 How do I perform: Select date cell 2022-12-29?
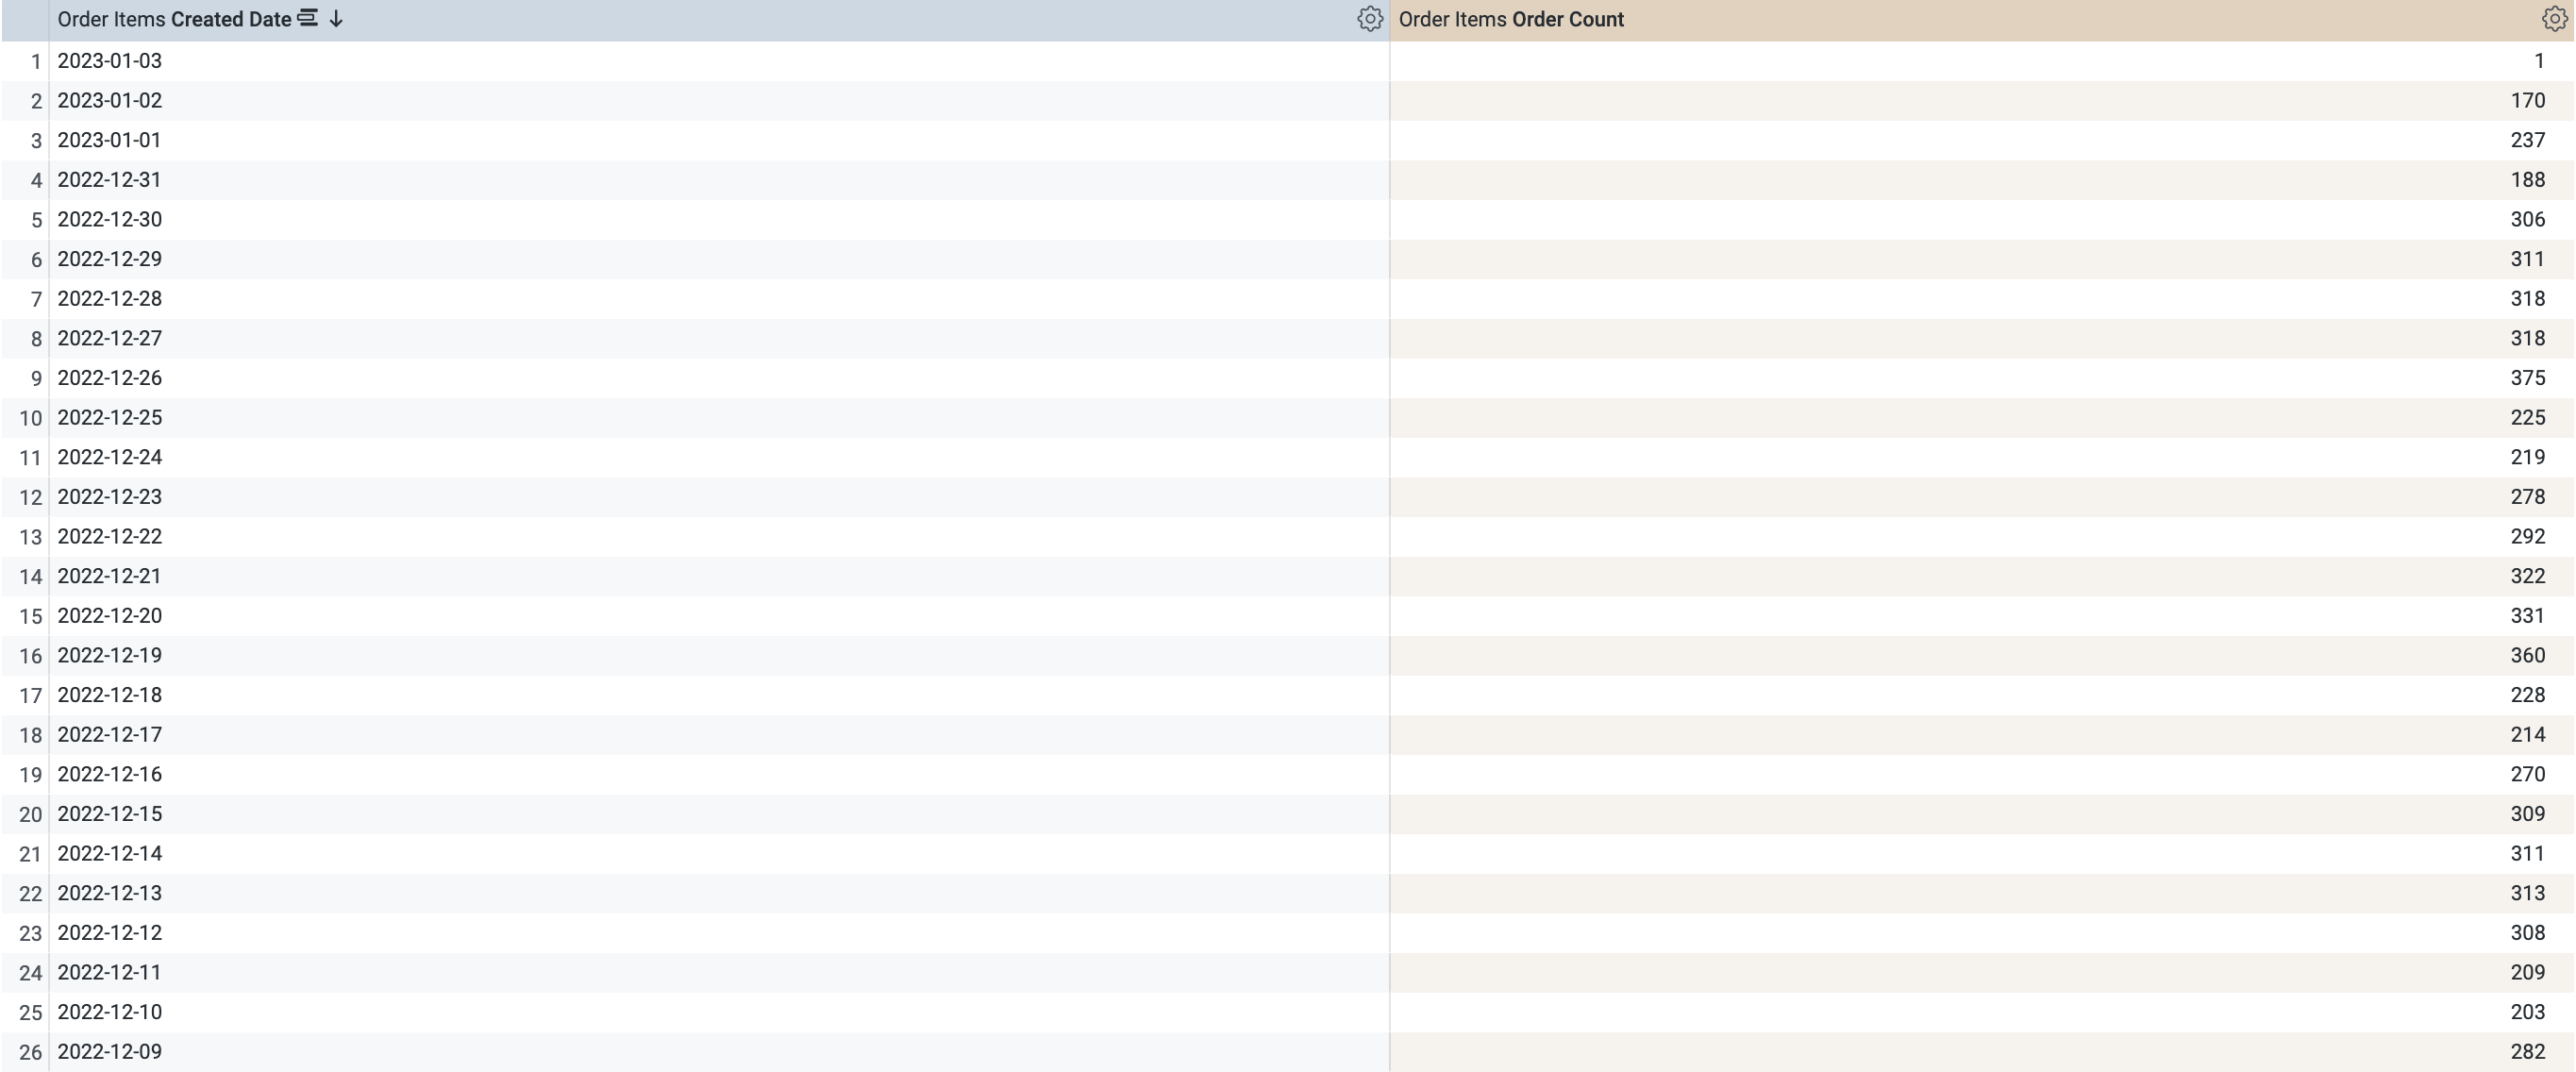[109, 259]
